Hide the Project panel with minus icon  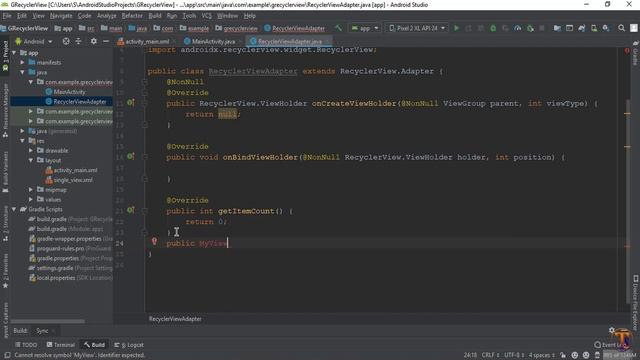click(x=106, y=41)
